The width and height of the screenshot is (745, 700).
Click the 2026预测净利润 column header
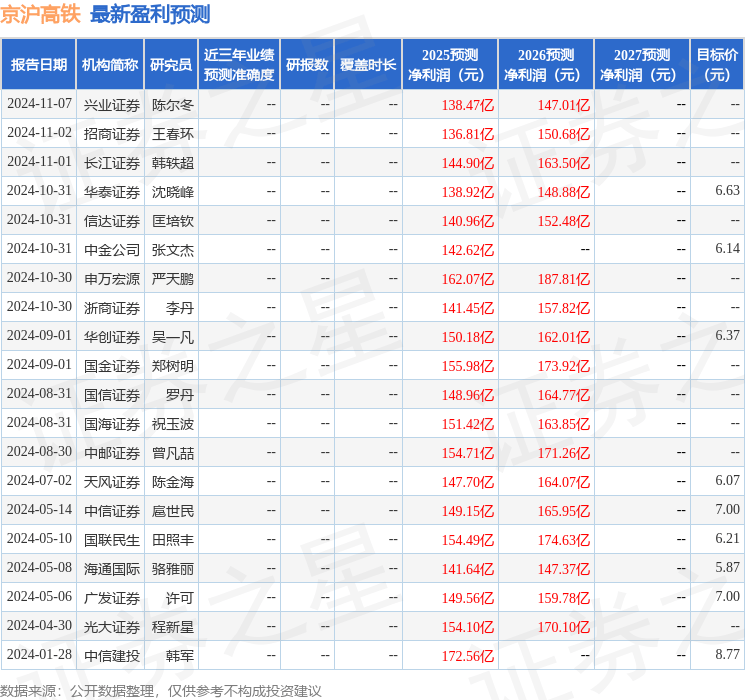(546, 65)
